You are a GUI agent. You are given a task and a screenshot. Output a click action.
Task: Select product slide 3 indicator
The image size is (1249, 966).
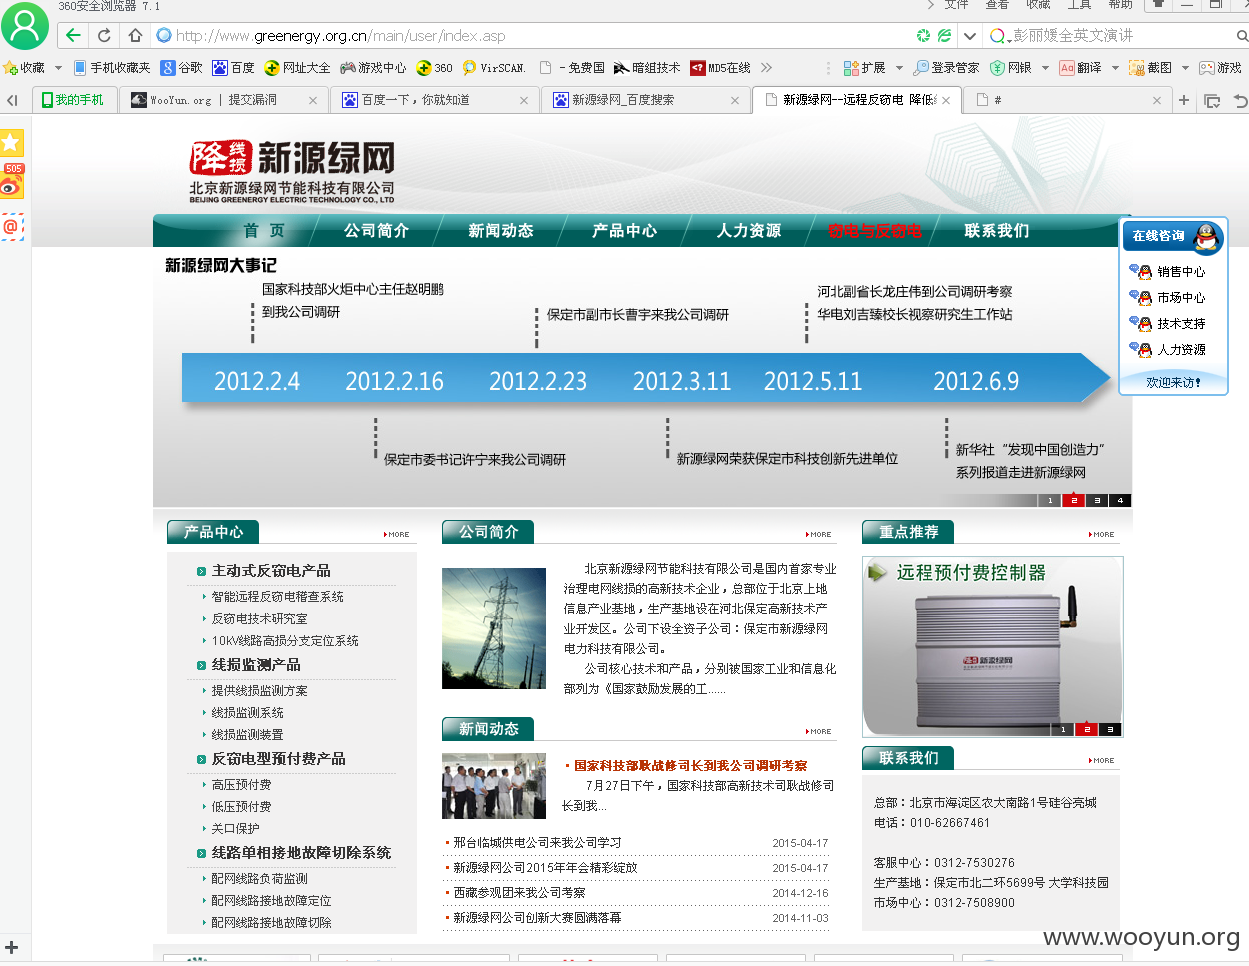pos(1110,729)
